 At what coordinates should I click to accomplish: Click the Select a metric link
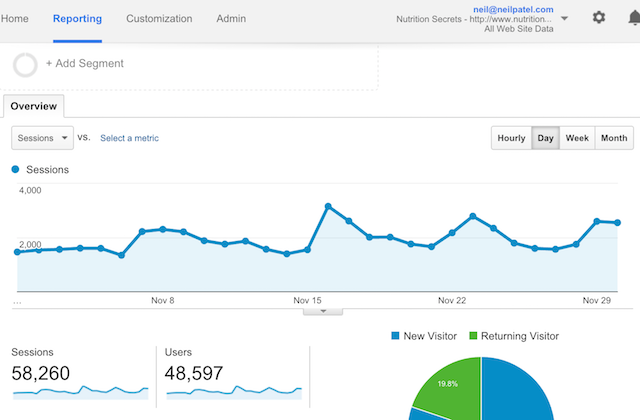coord(129,138)
